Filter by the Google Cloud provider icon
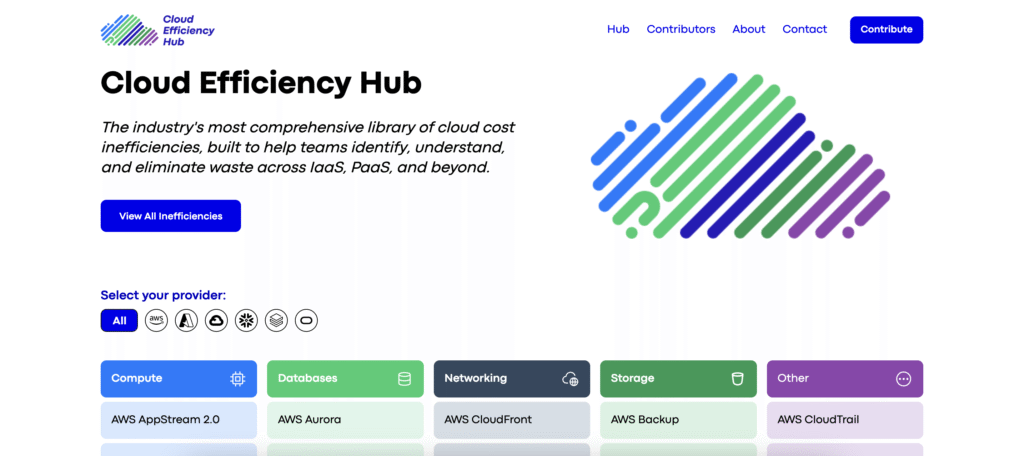This screenshot has width=1024, height=456. click(216, 320)
